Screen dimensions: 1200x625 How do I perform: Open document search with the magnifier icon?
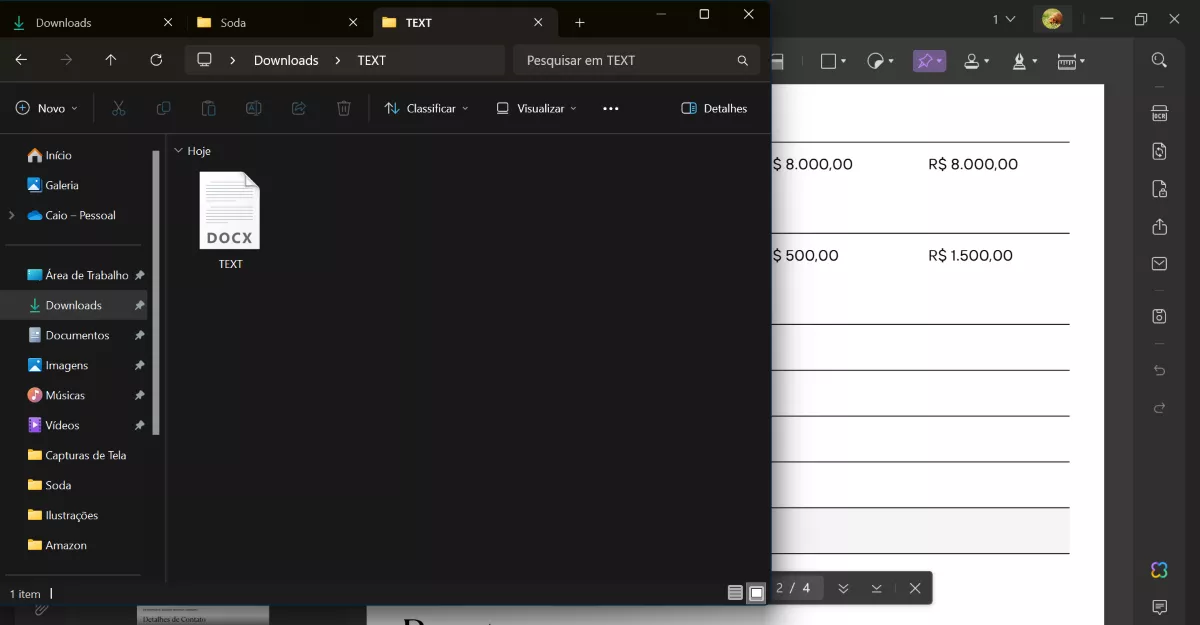[x=1158, y=59]
